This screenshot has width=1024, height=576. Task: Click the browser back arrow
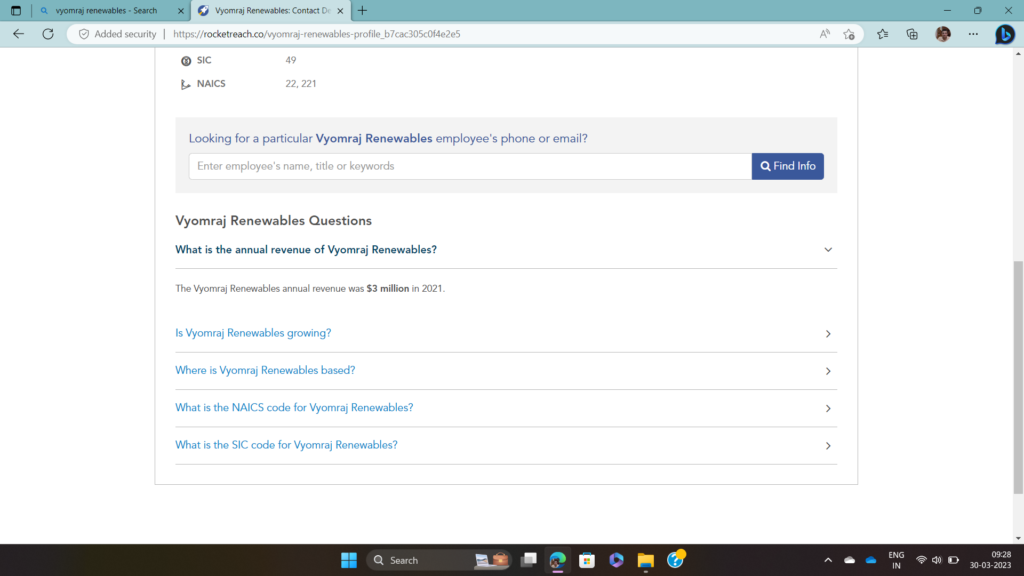tap(18, 34)
